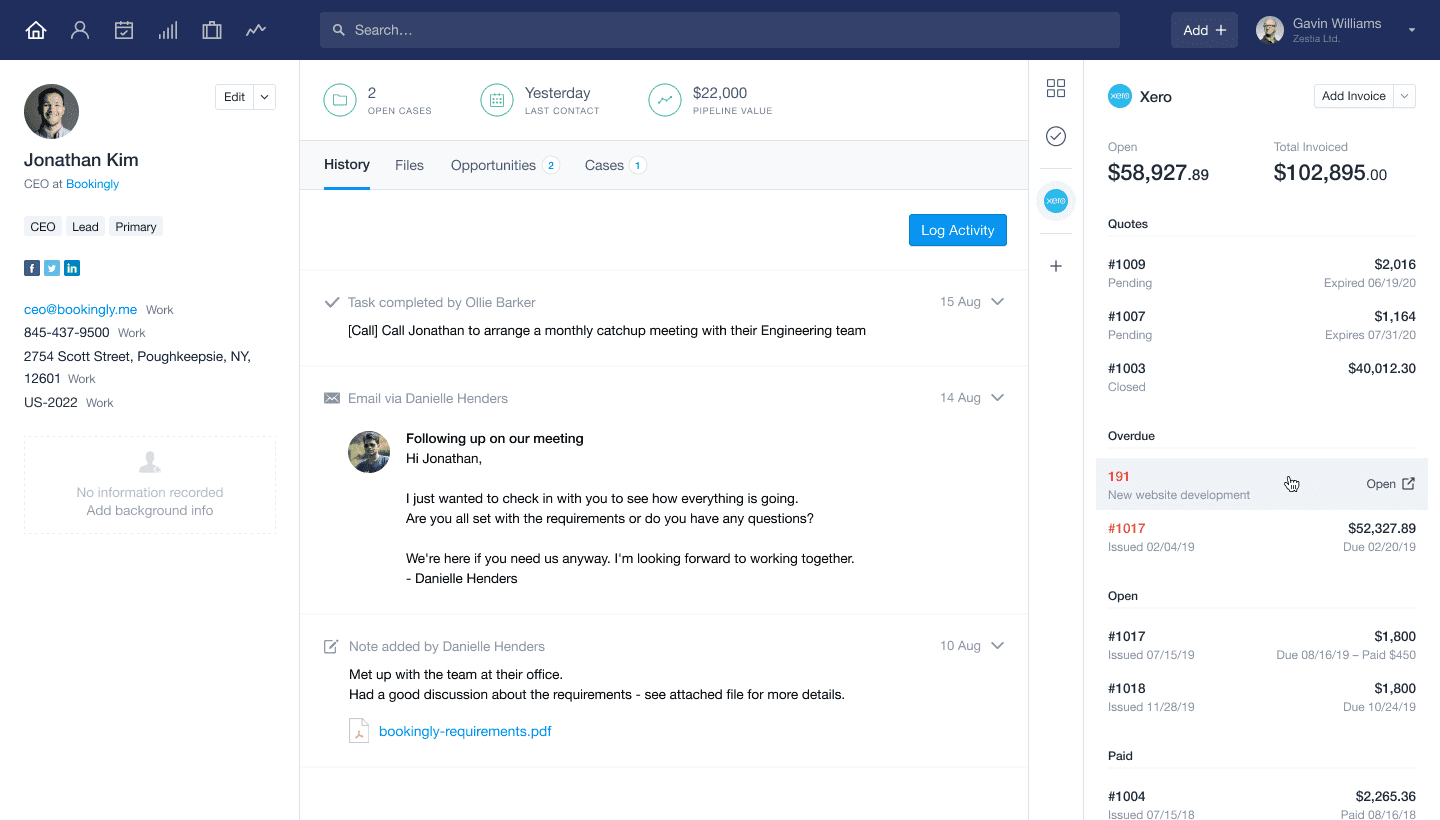Open the Calendar icon in the top bar
Screen dimensions: 1440x820
pos(123,30)
